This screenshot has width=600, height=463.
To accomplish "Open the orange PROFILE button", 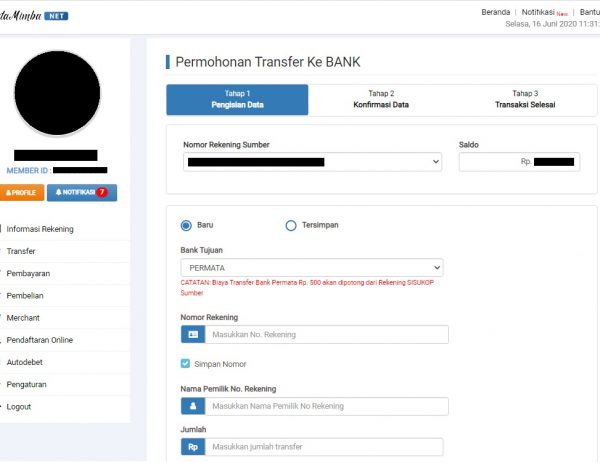I will coord(21,192).
